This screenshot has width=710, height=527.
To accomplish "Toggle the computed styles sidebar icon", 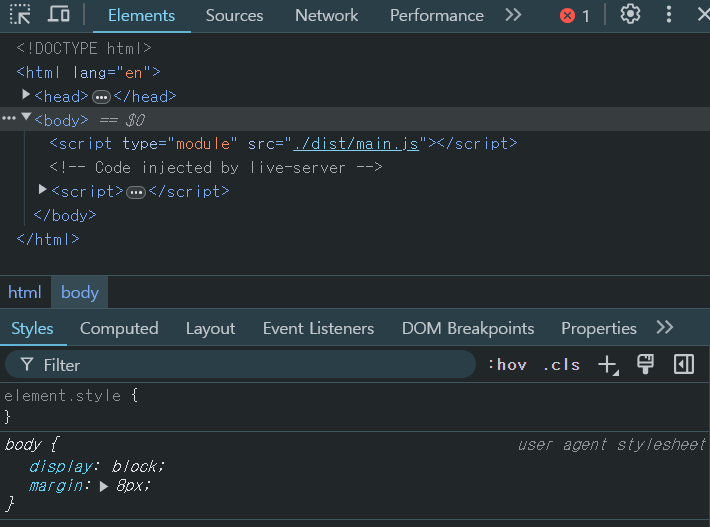I will tap(684, 364).
